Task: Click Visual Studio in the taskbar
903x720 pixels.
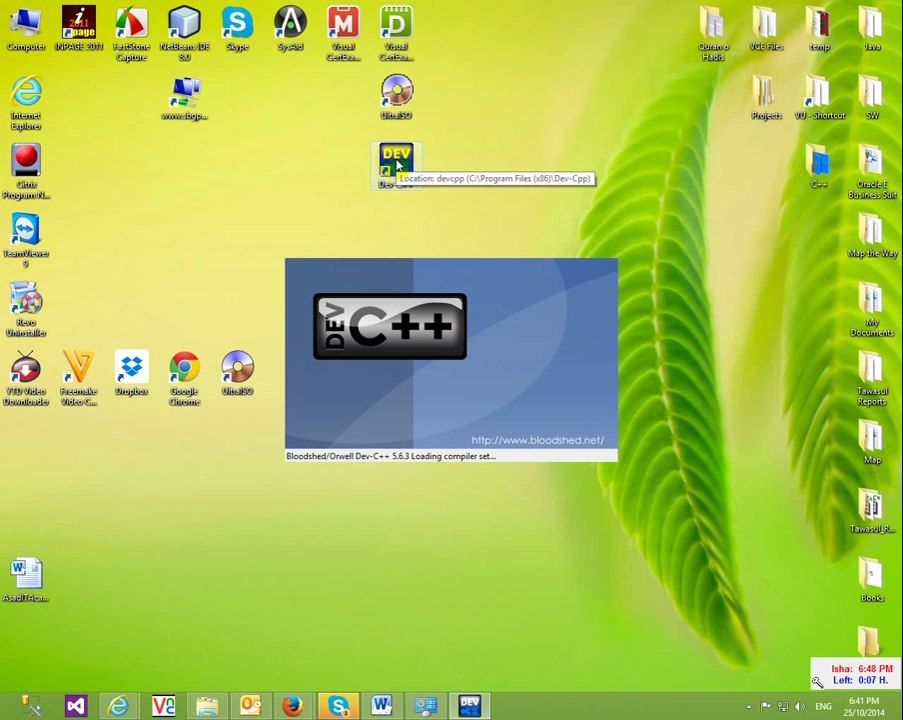Action: pyautogui.click(x=76, y=706)
